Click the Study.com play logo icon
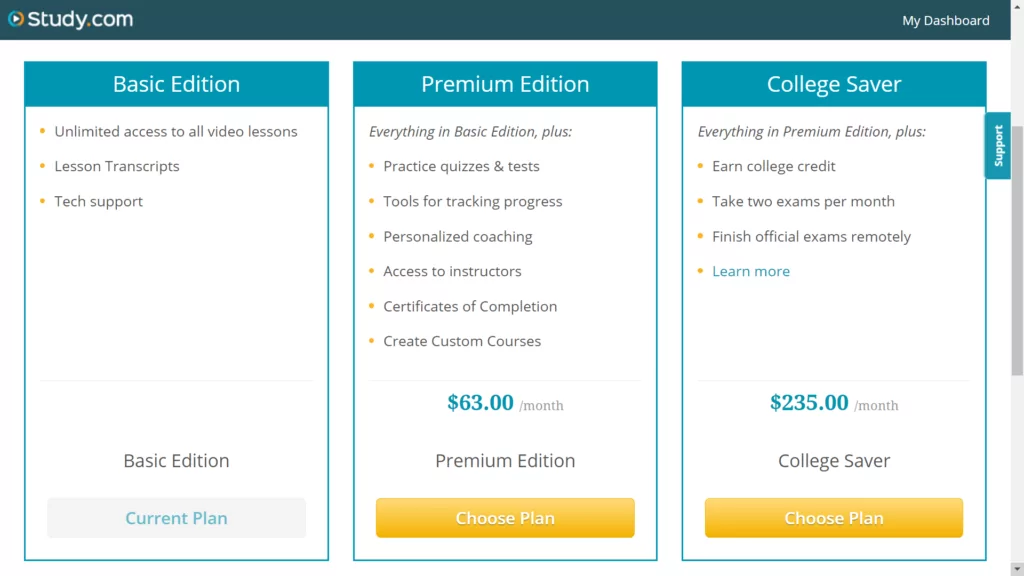The width and height of the screenshot is (1024, 576). (16, 19)
